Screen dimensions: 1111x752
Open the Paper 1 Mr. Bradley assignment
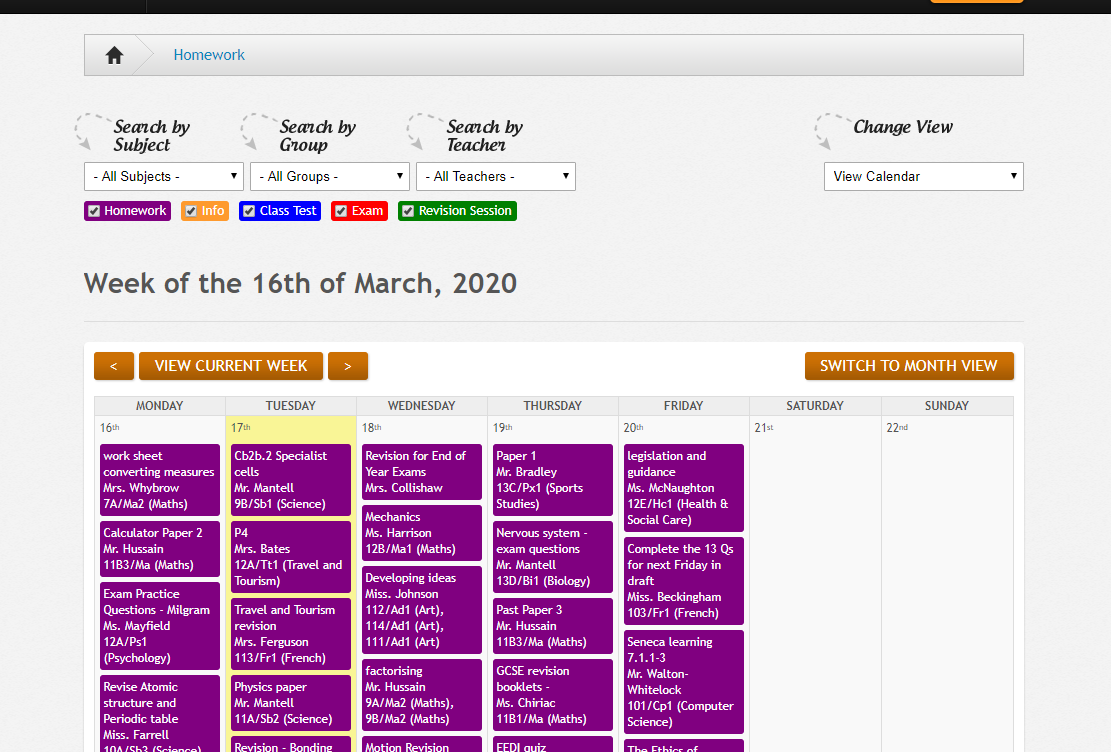(552, 480)
